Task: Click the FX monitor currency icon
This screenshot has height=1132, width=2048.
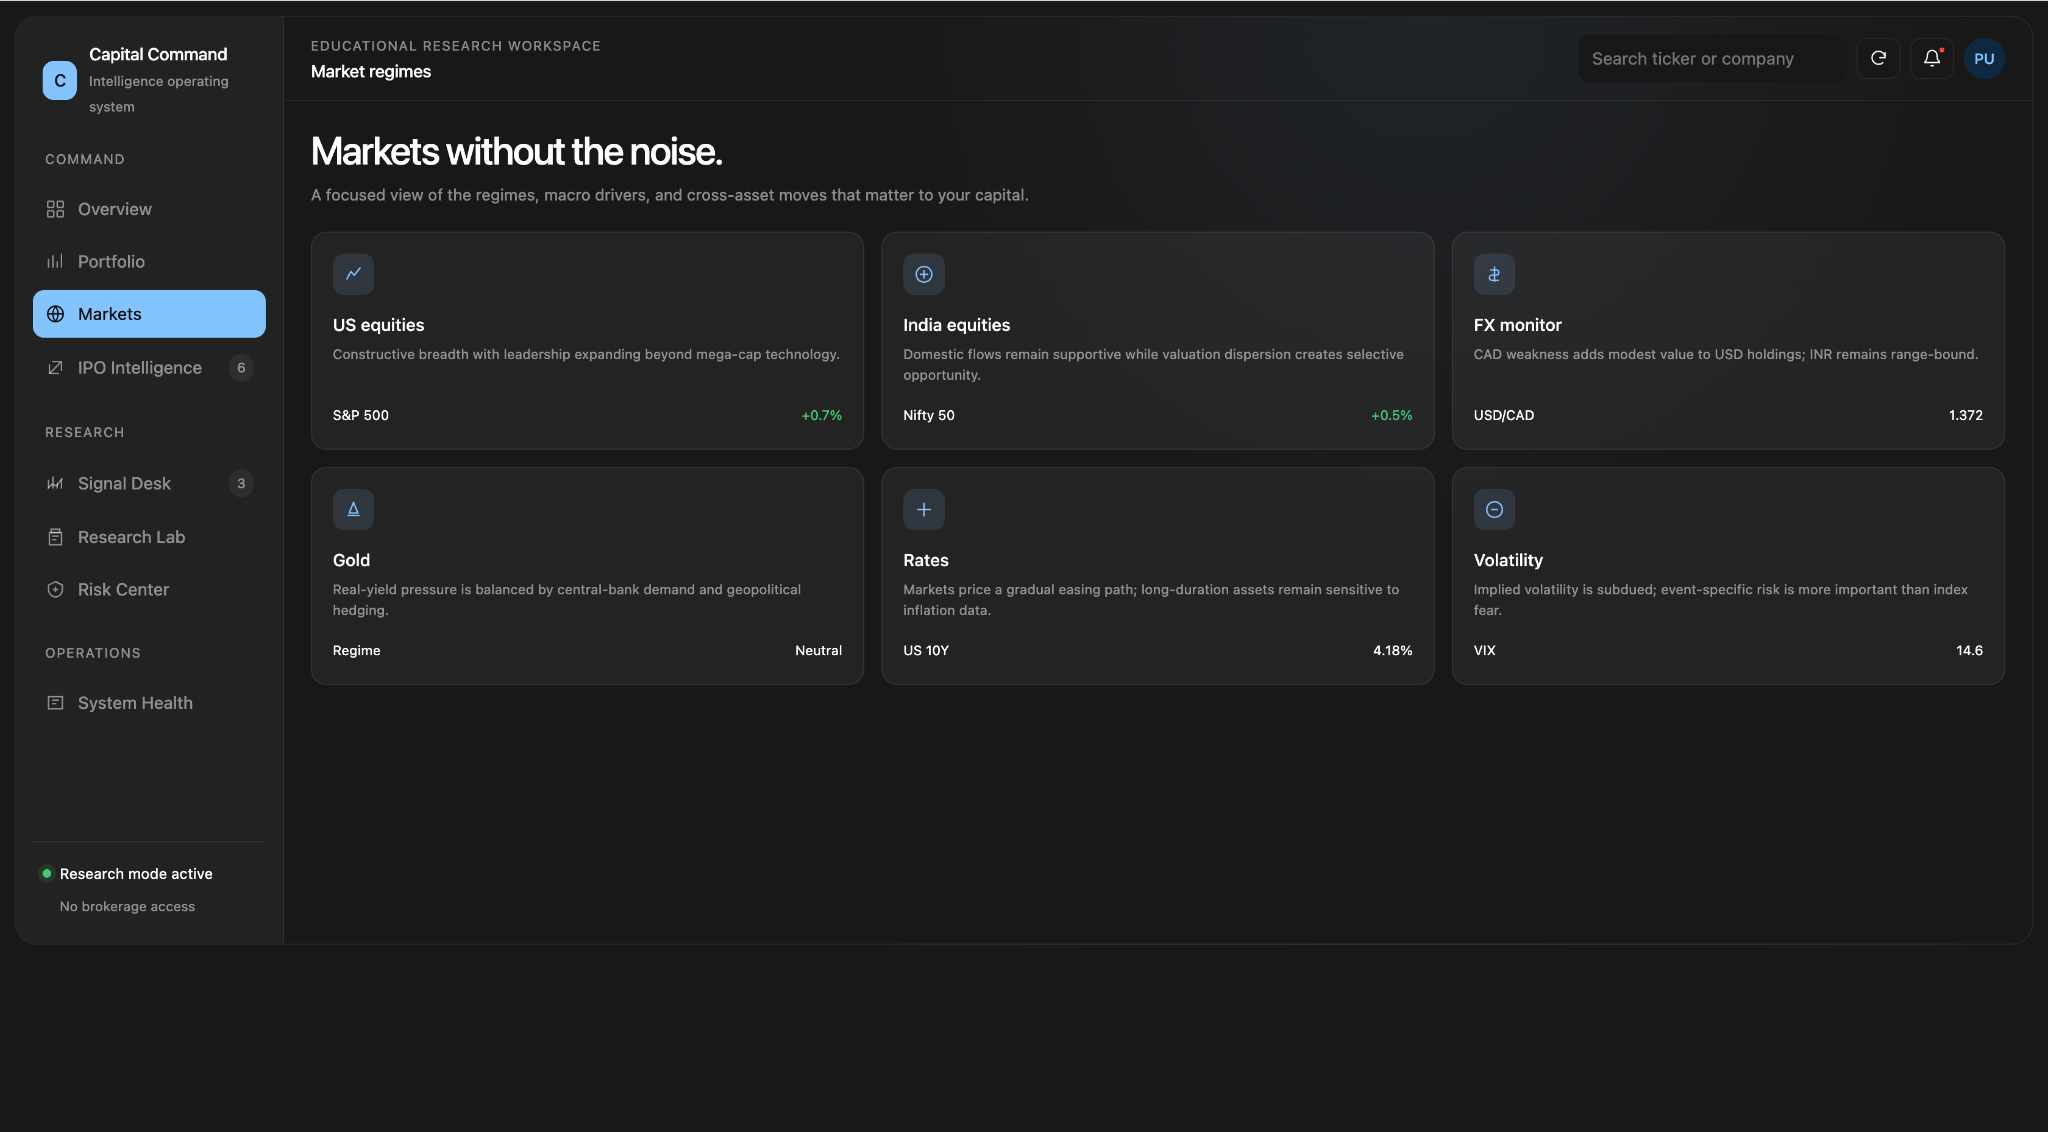Action: pos(1494,274)
